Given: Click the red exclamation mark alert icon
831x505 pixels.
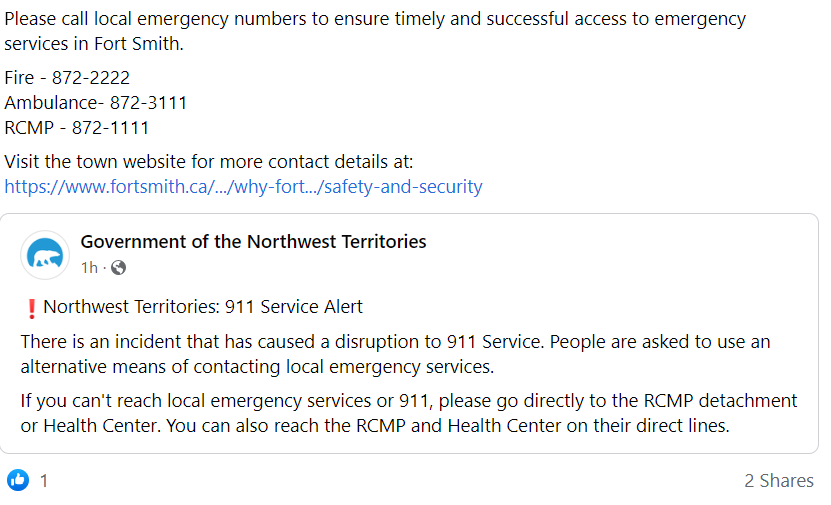Looking at the screenshot, I should 30,308.
